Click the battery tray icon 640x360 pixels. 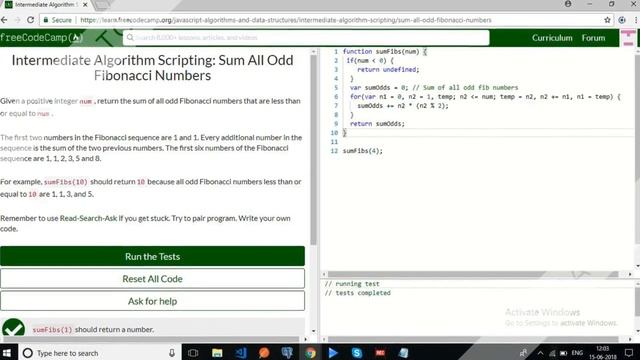point(564,353)
